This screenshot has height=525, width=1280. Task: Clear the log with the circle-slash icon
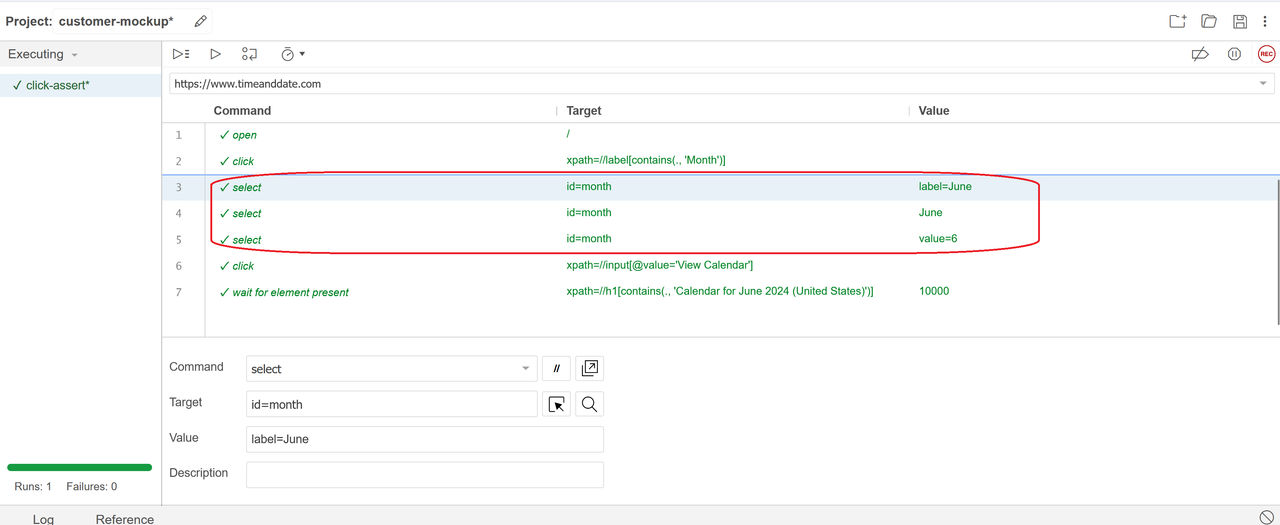pyautogui.click(x=1267, y=517)
